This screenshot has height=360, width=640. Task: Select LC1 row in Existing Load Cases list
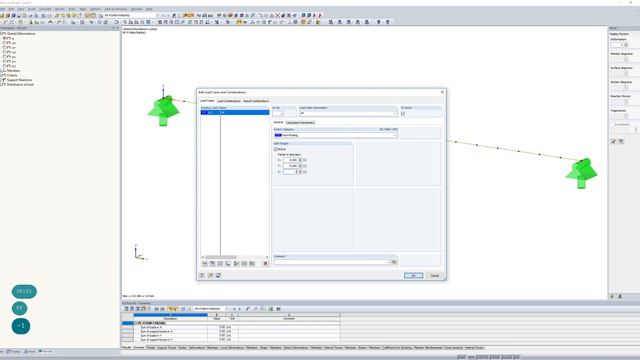(x=235, y=112)
